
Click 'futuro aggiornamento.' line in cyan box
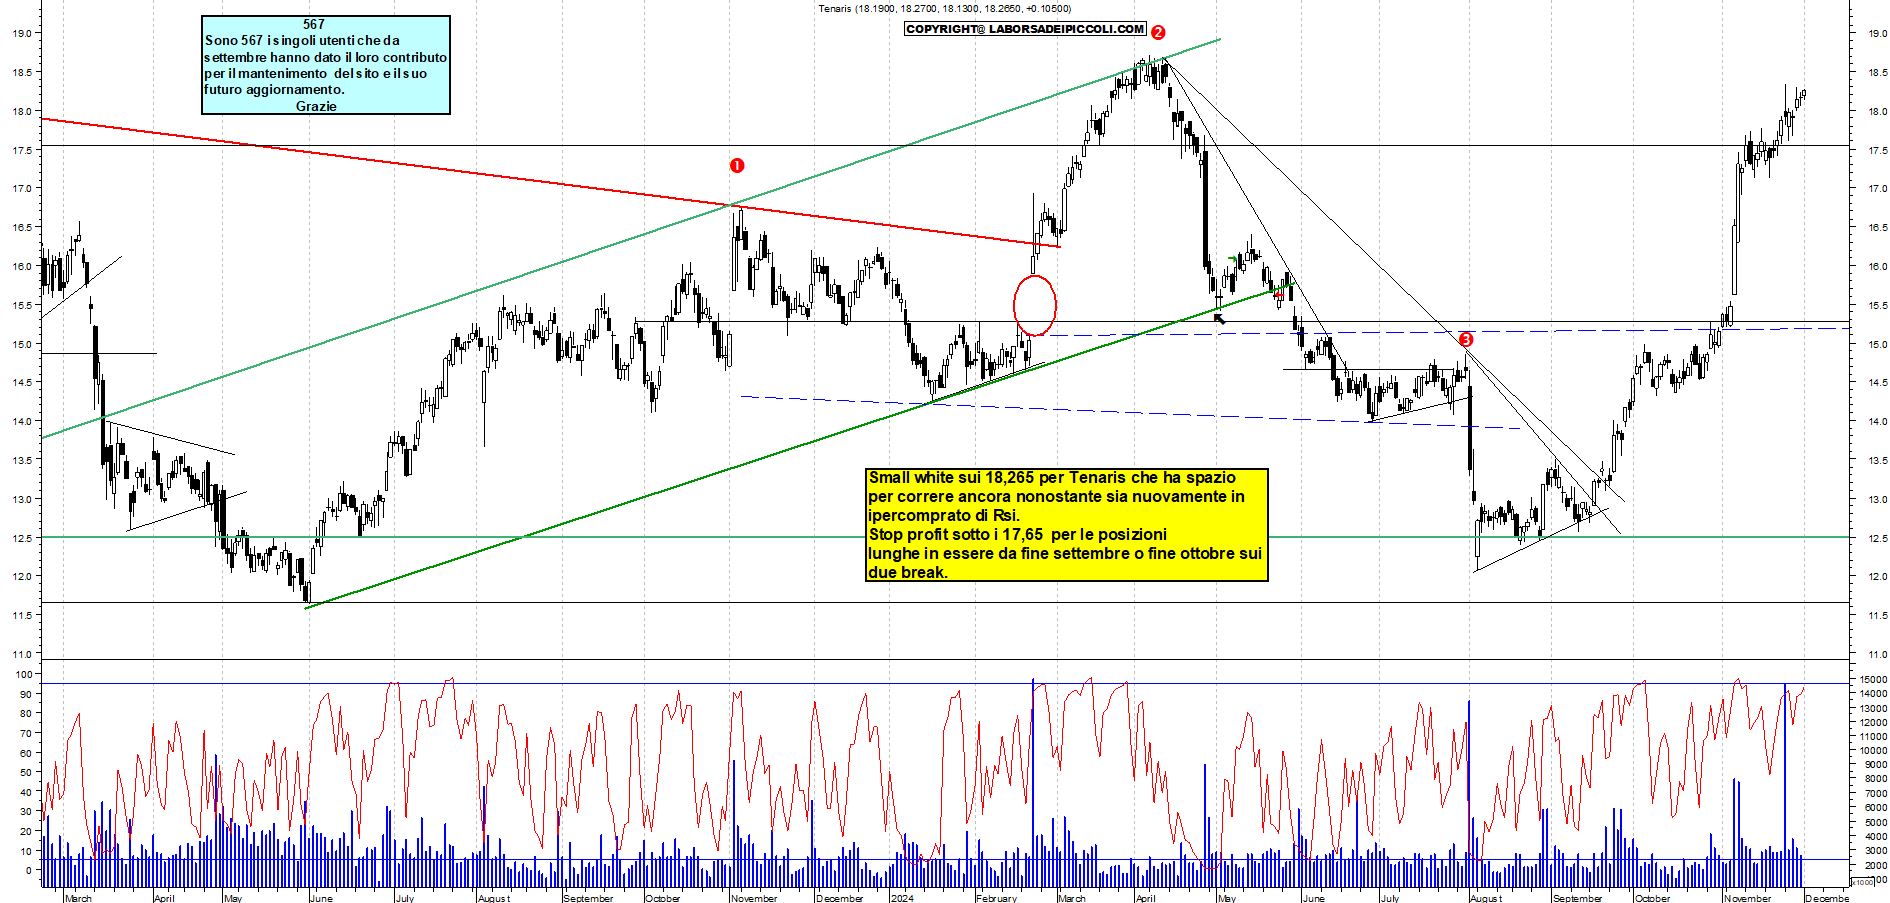(275, 89)
